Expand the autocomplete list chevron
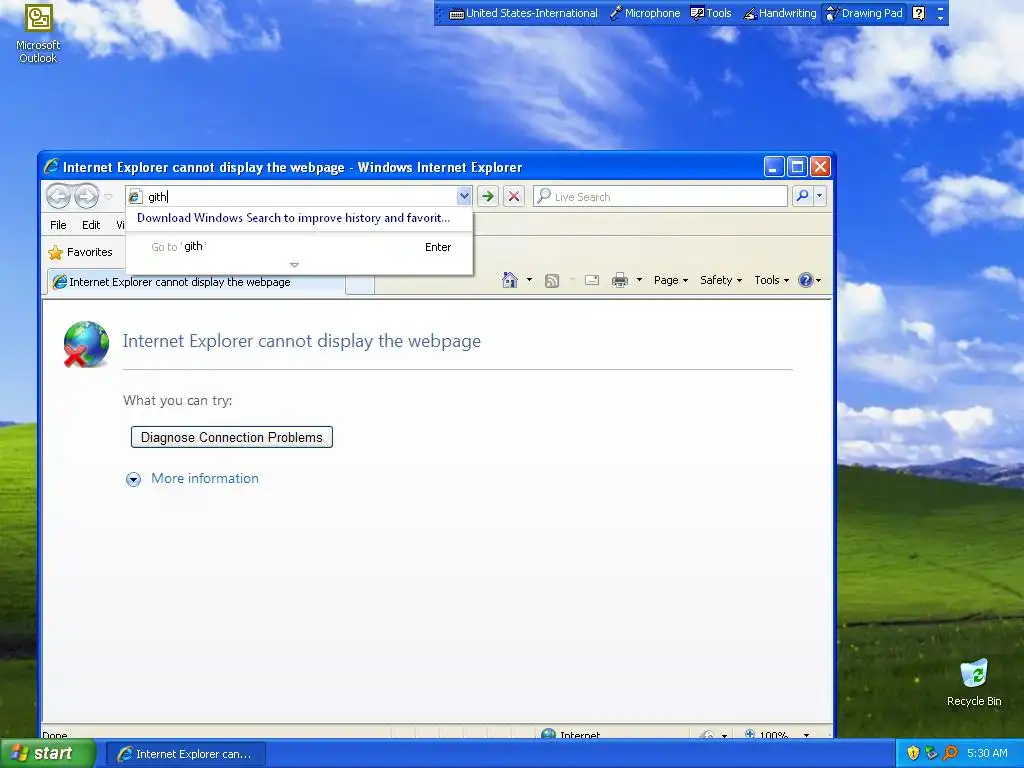 (x=295, y=265)
